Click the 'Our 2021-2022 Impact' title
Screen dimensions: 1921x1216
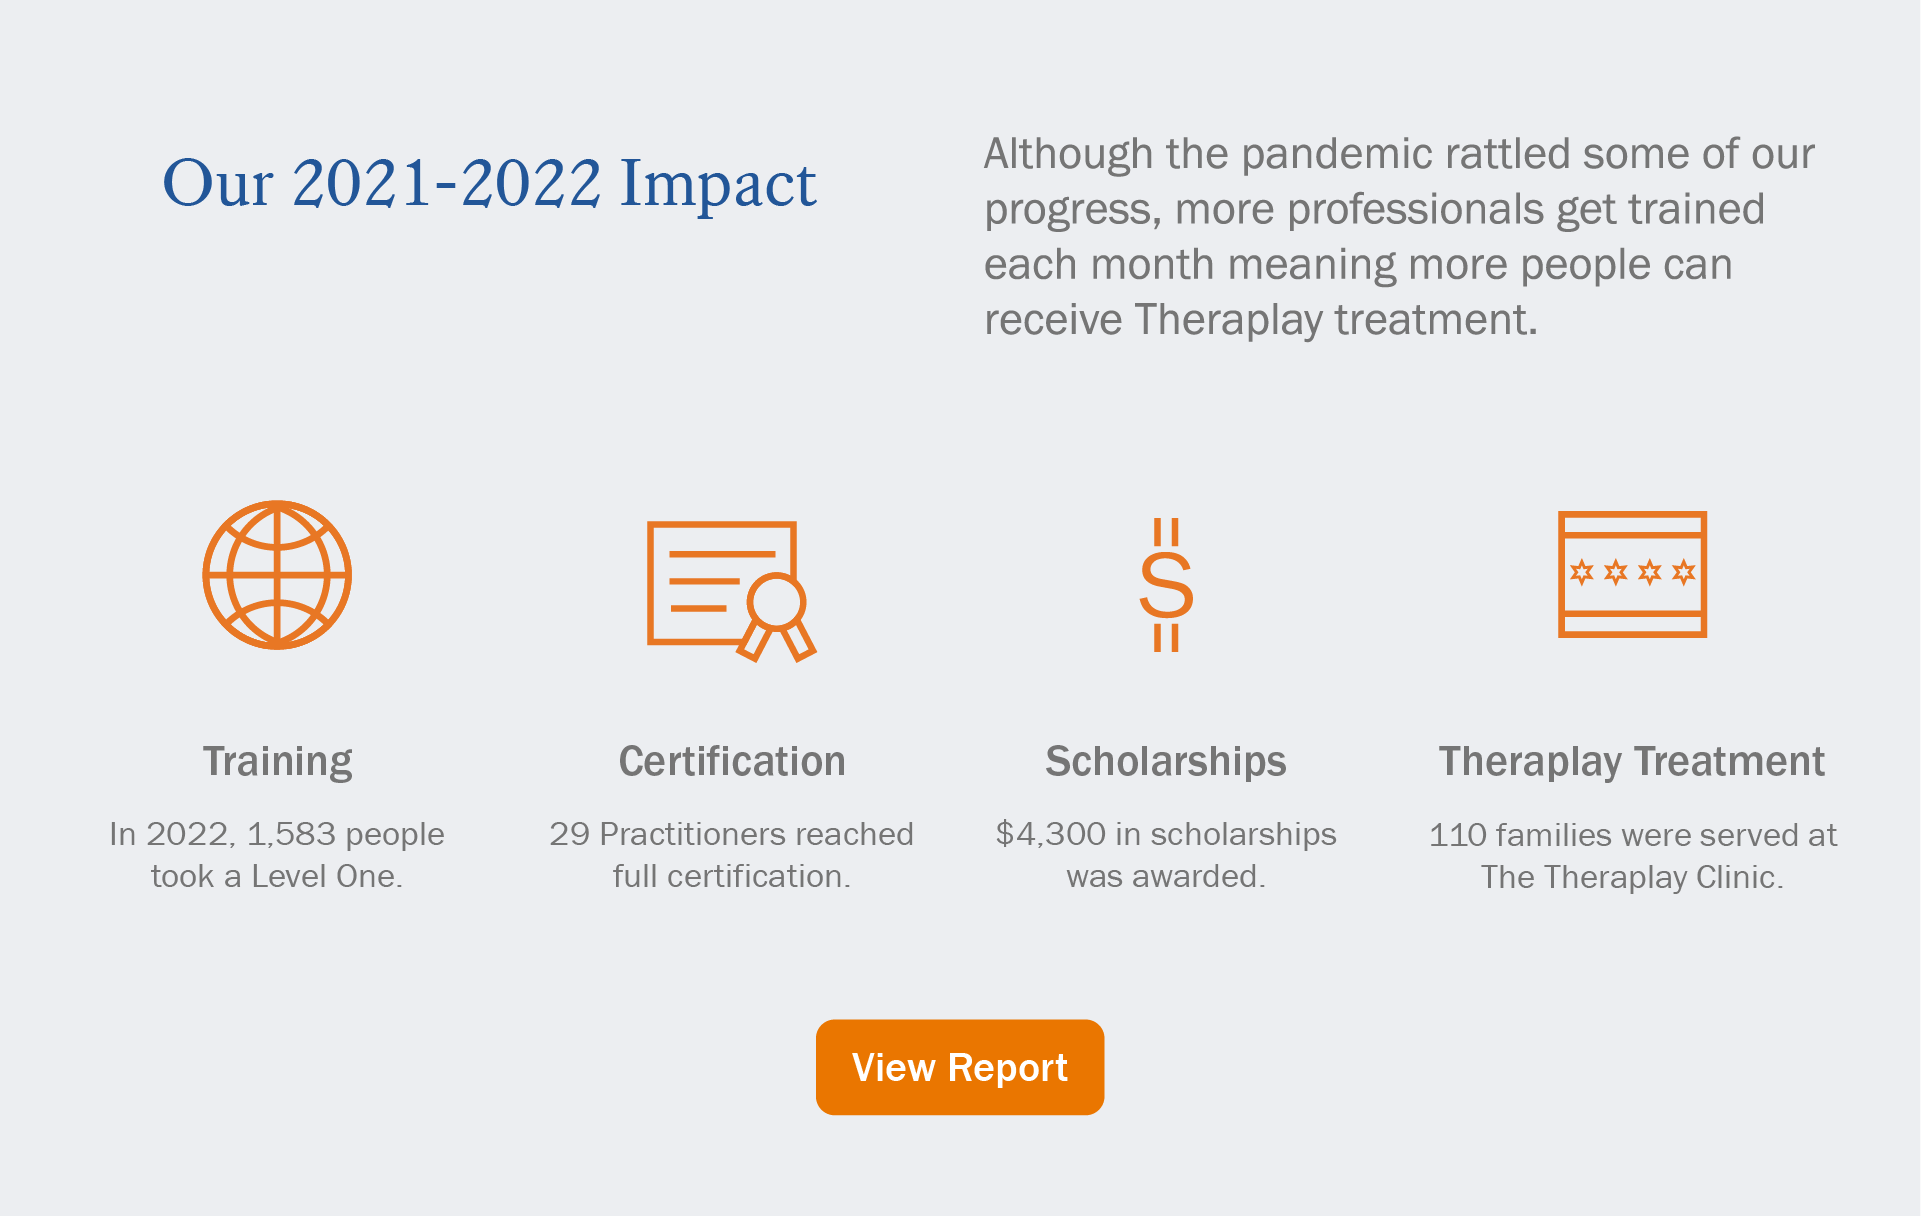pyautogui.click(x=489, y=184)
